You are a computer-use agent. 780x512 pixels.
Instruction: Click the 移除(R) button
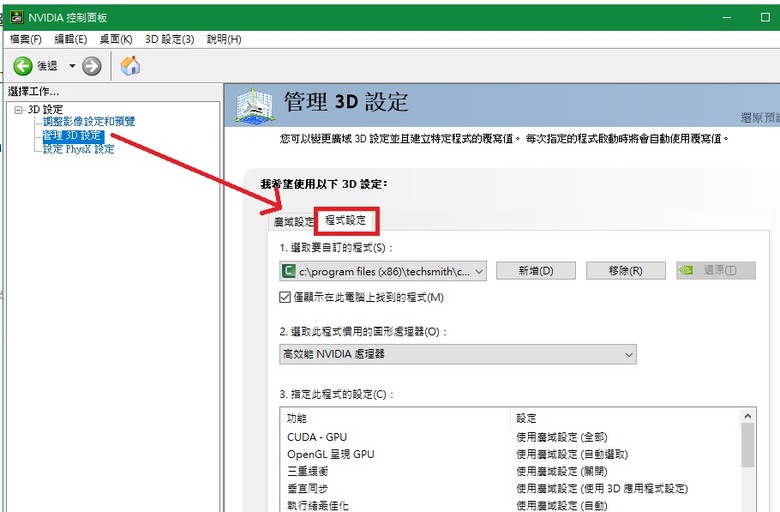click(626, 271)
